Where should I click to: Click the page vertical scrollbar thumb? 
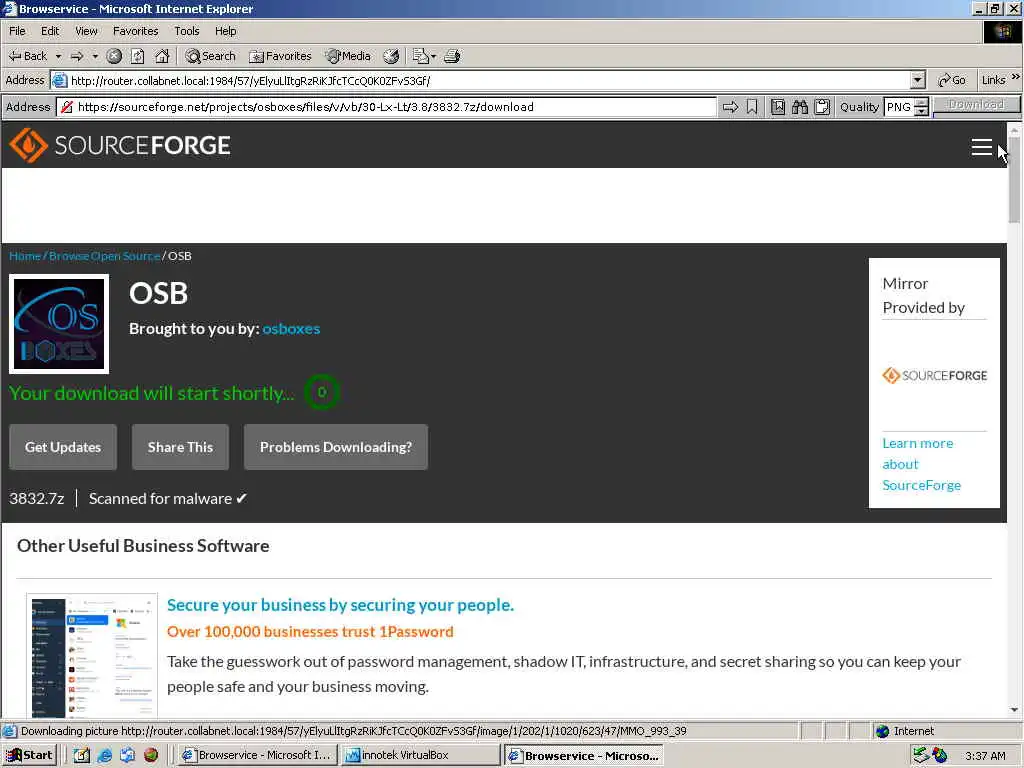tap(1014, 179)
